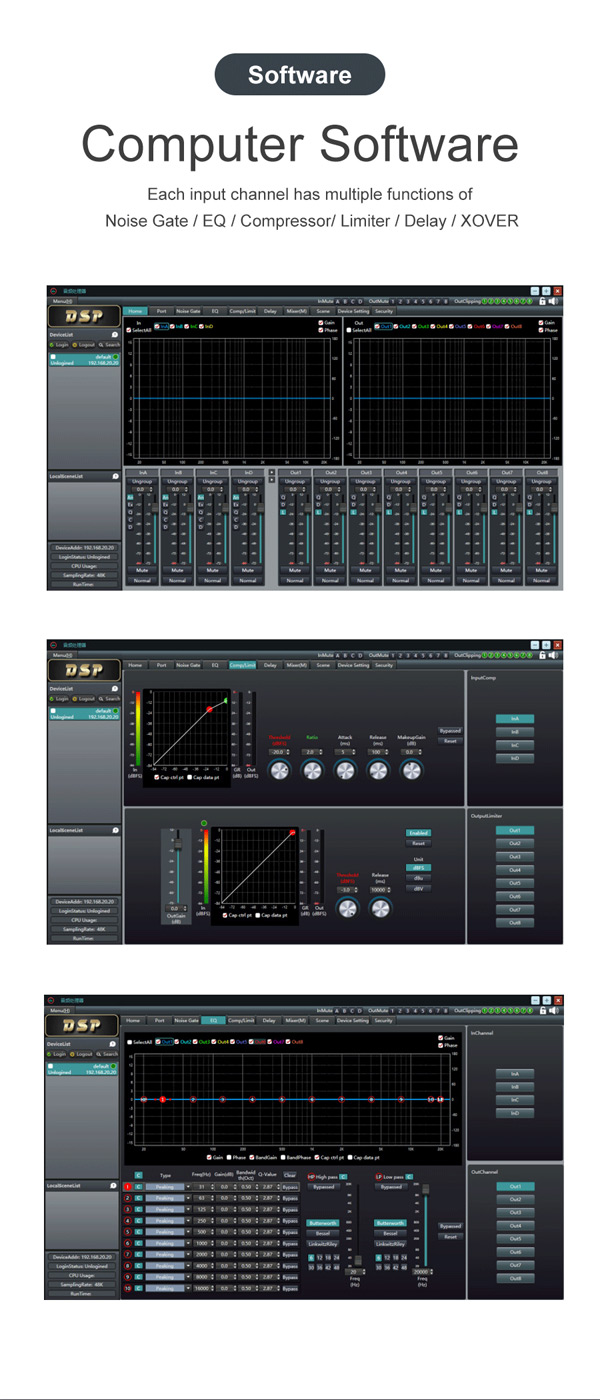The image size is (600, 1400).
Task: Toggle the input Phase checkbox in Home screenshot
Action: pyautogui.click(x=321, y=330)
